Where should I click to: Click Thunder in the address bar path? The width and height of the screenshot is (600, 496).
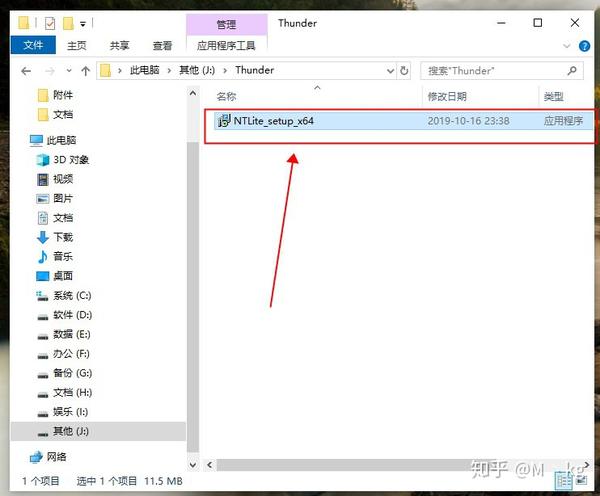pos(254,70)
